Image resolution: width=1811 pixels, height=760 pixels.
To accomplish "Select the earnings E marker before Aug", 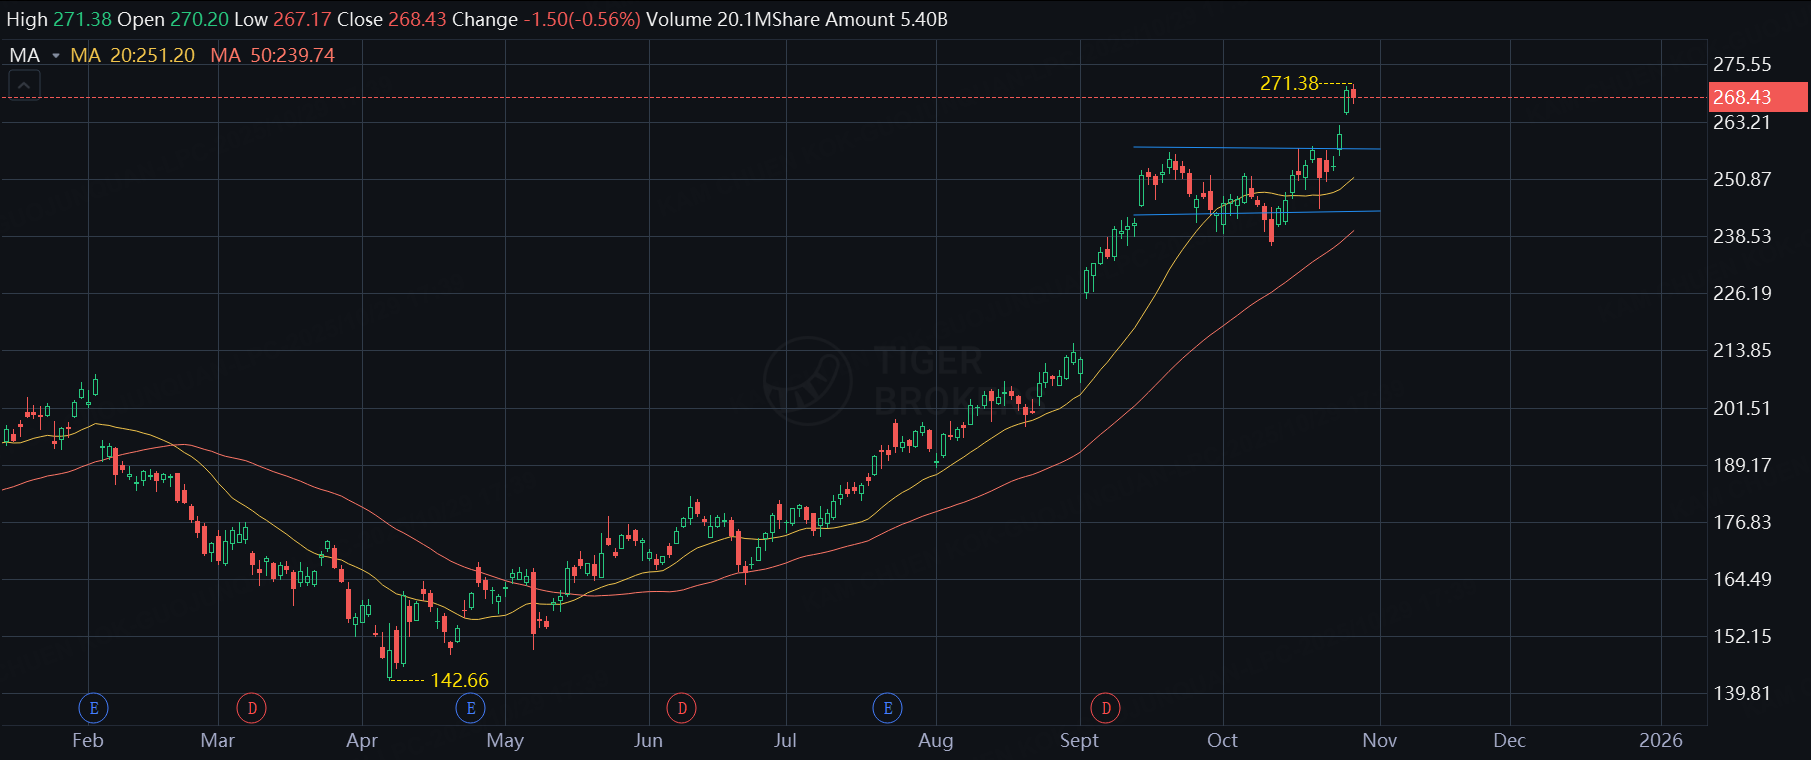I will 888,709.
